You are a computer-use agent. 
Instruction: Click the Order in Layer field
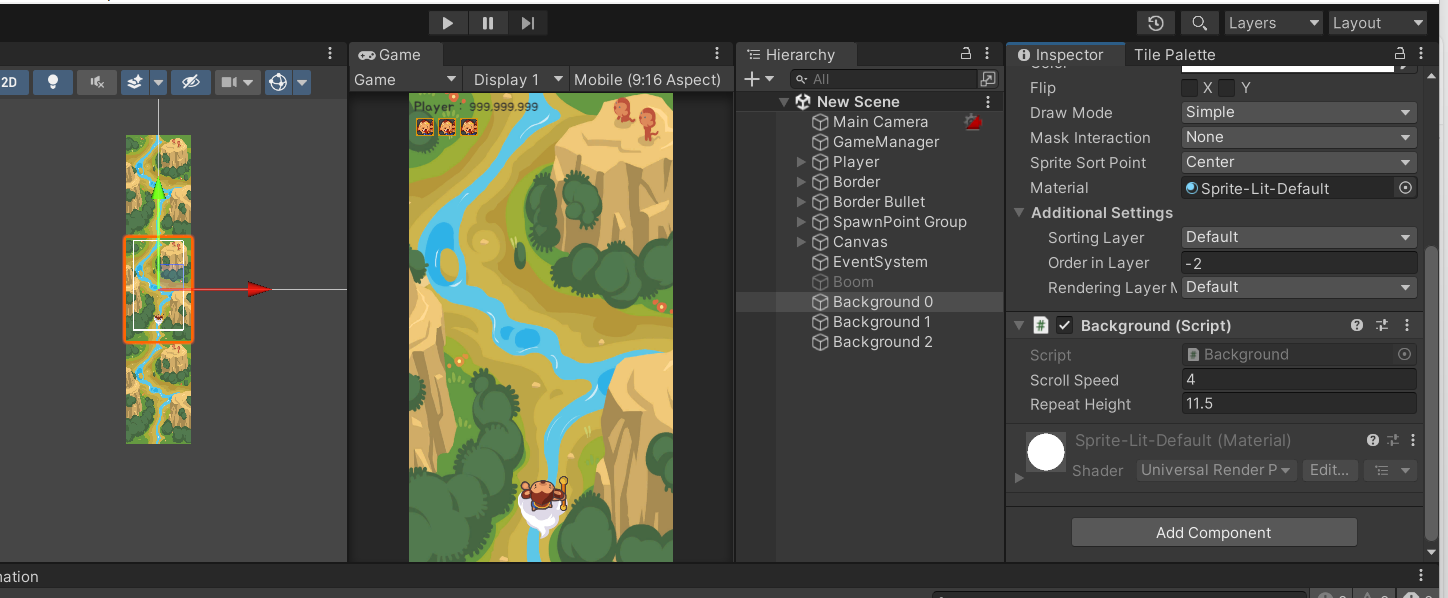pyautogui.click(x=1299, y=263)
